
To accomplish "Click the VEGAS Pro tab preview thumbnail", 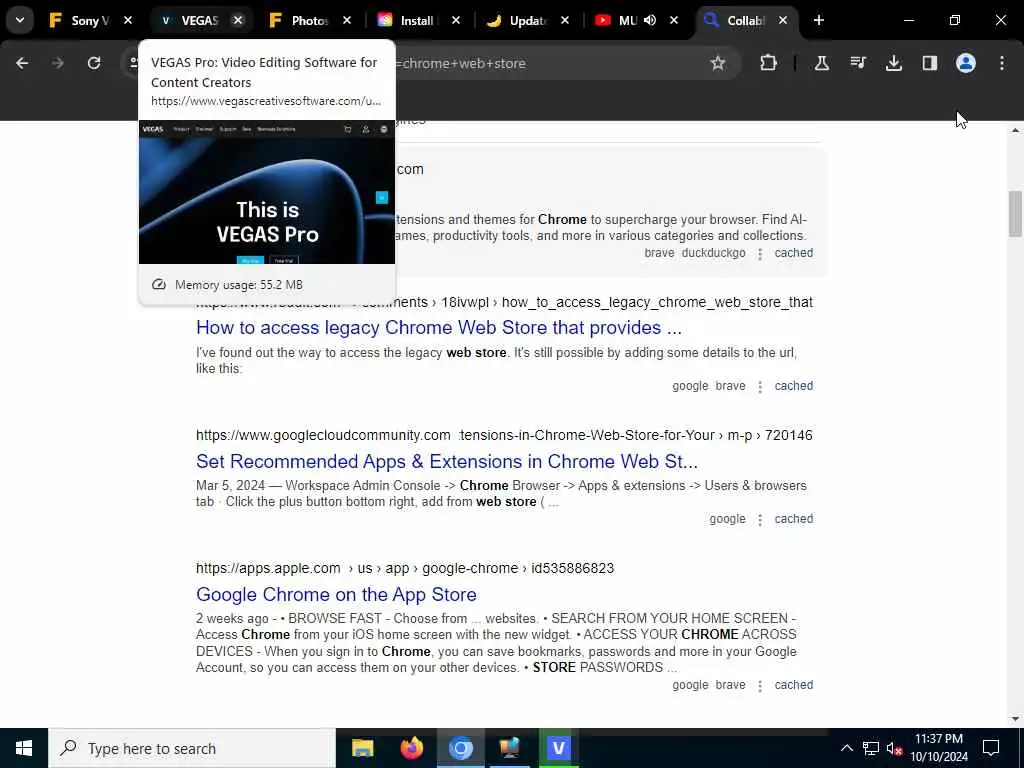I will point(267,192).
